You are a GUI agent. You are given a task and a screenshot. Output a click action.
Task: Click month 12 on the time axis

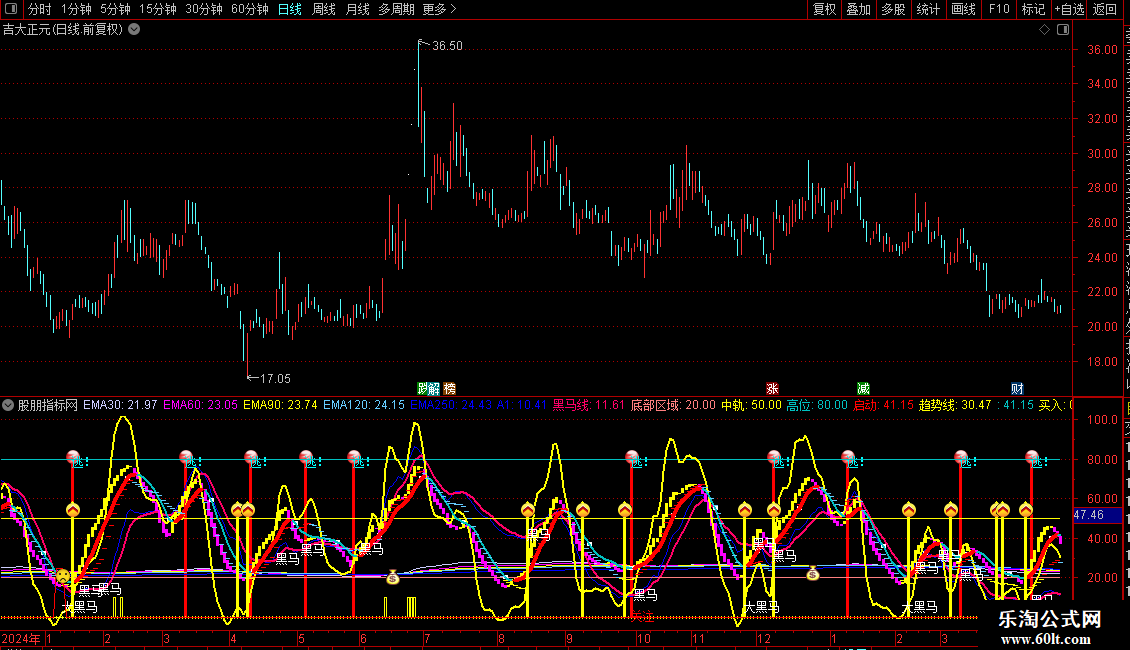[764, 638]
